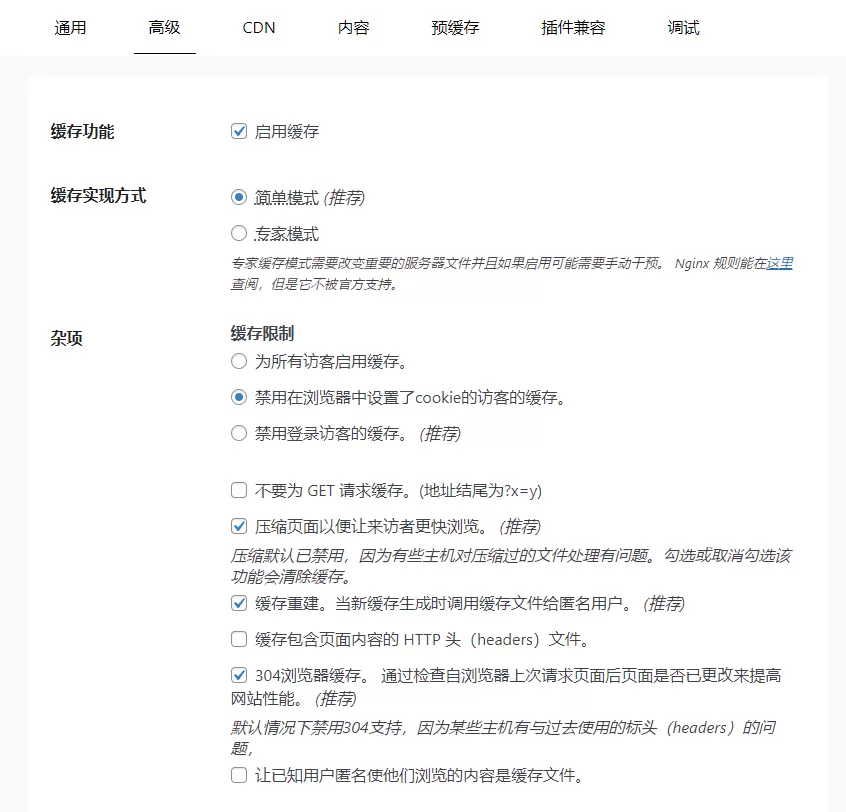Image resolution: width=846 pixels, height=812 pixels.
Task: Uncheck the 304浏览器缓存 checkbox
Action: (x=239, y=675)
